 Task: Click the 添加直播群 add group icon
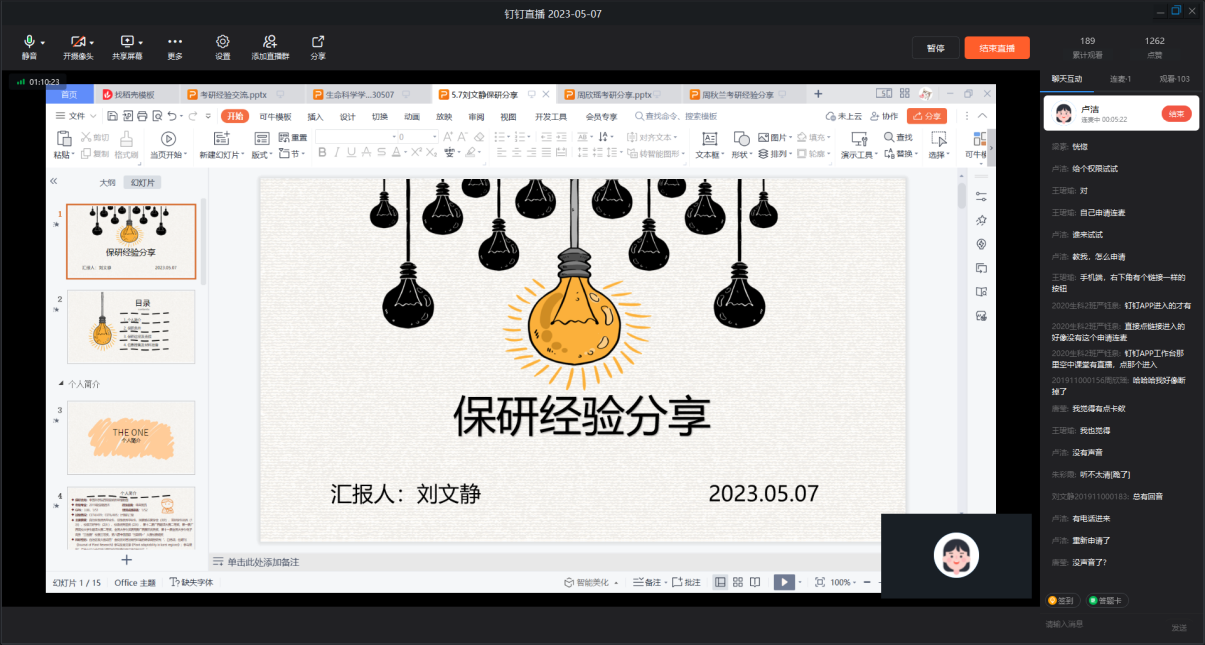coord(270,42)
